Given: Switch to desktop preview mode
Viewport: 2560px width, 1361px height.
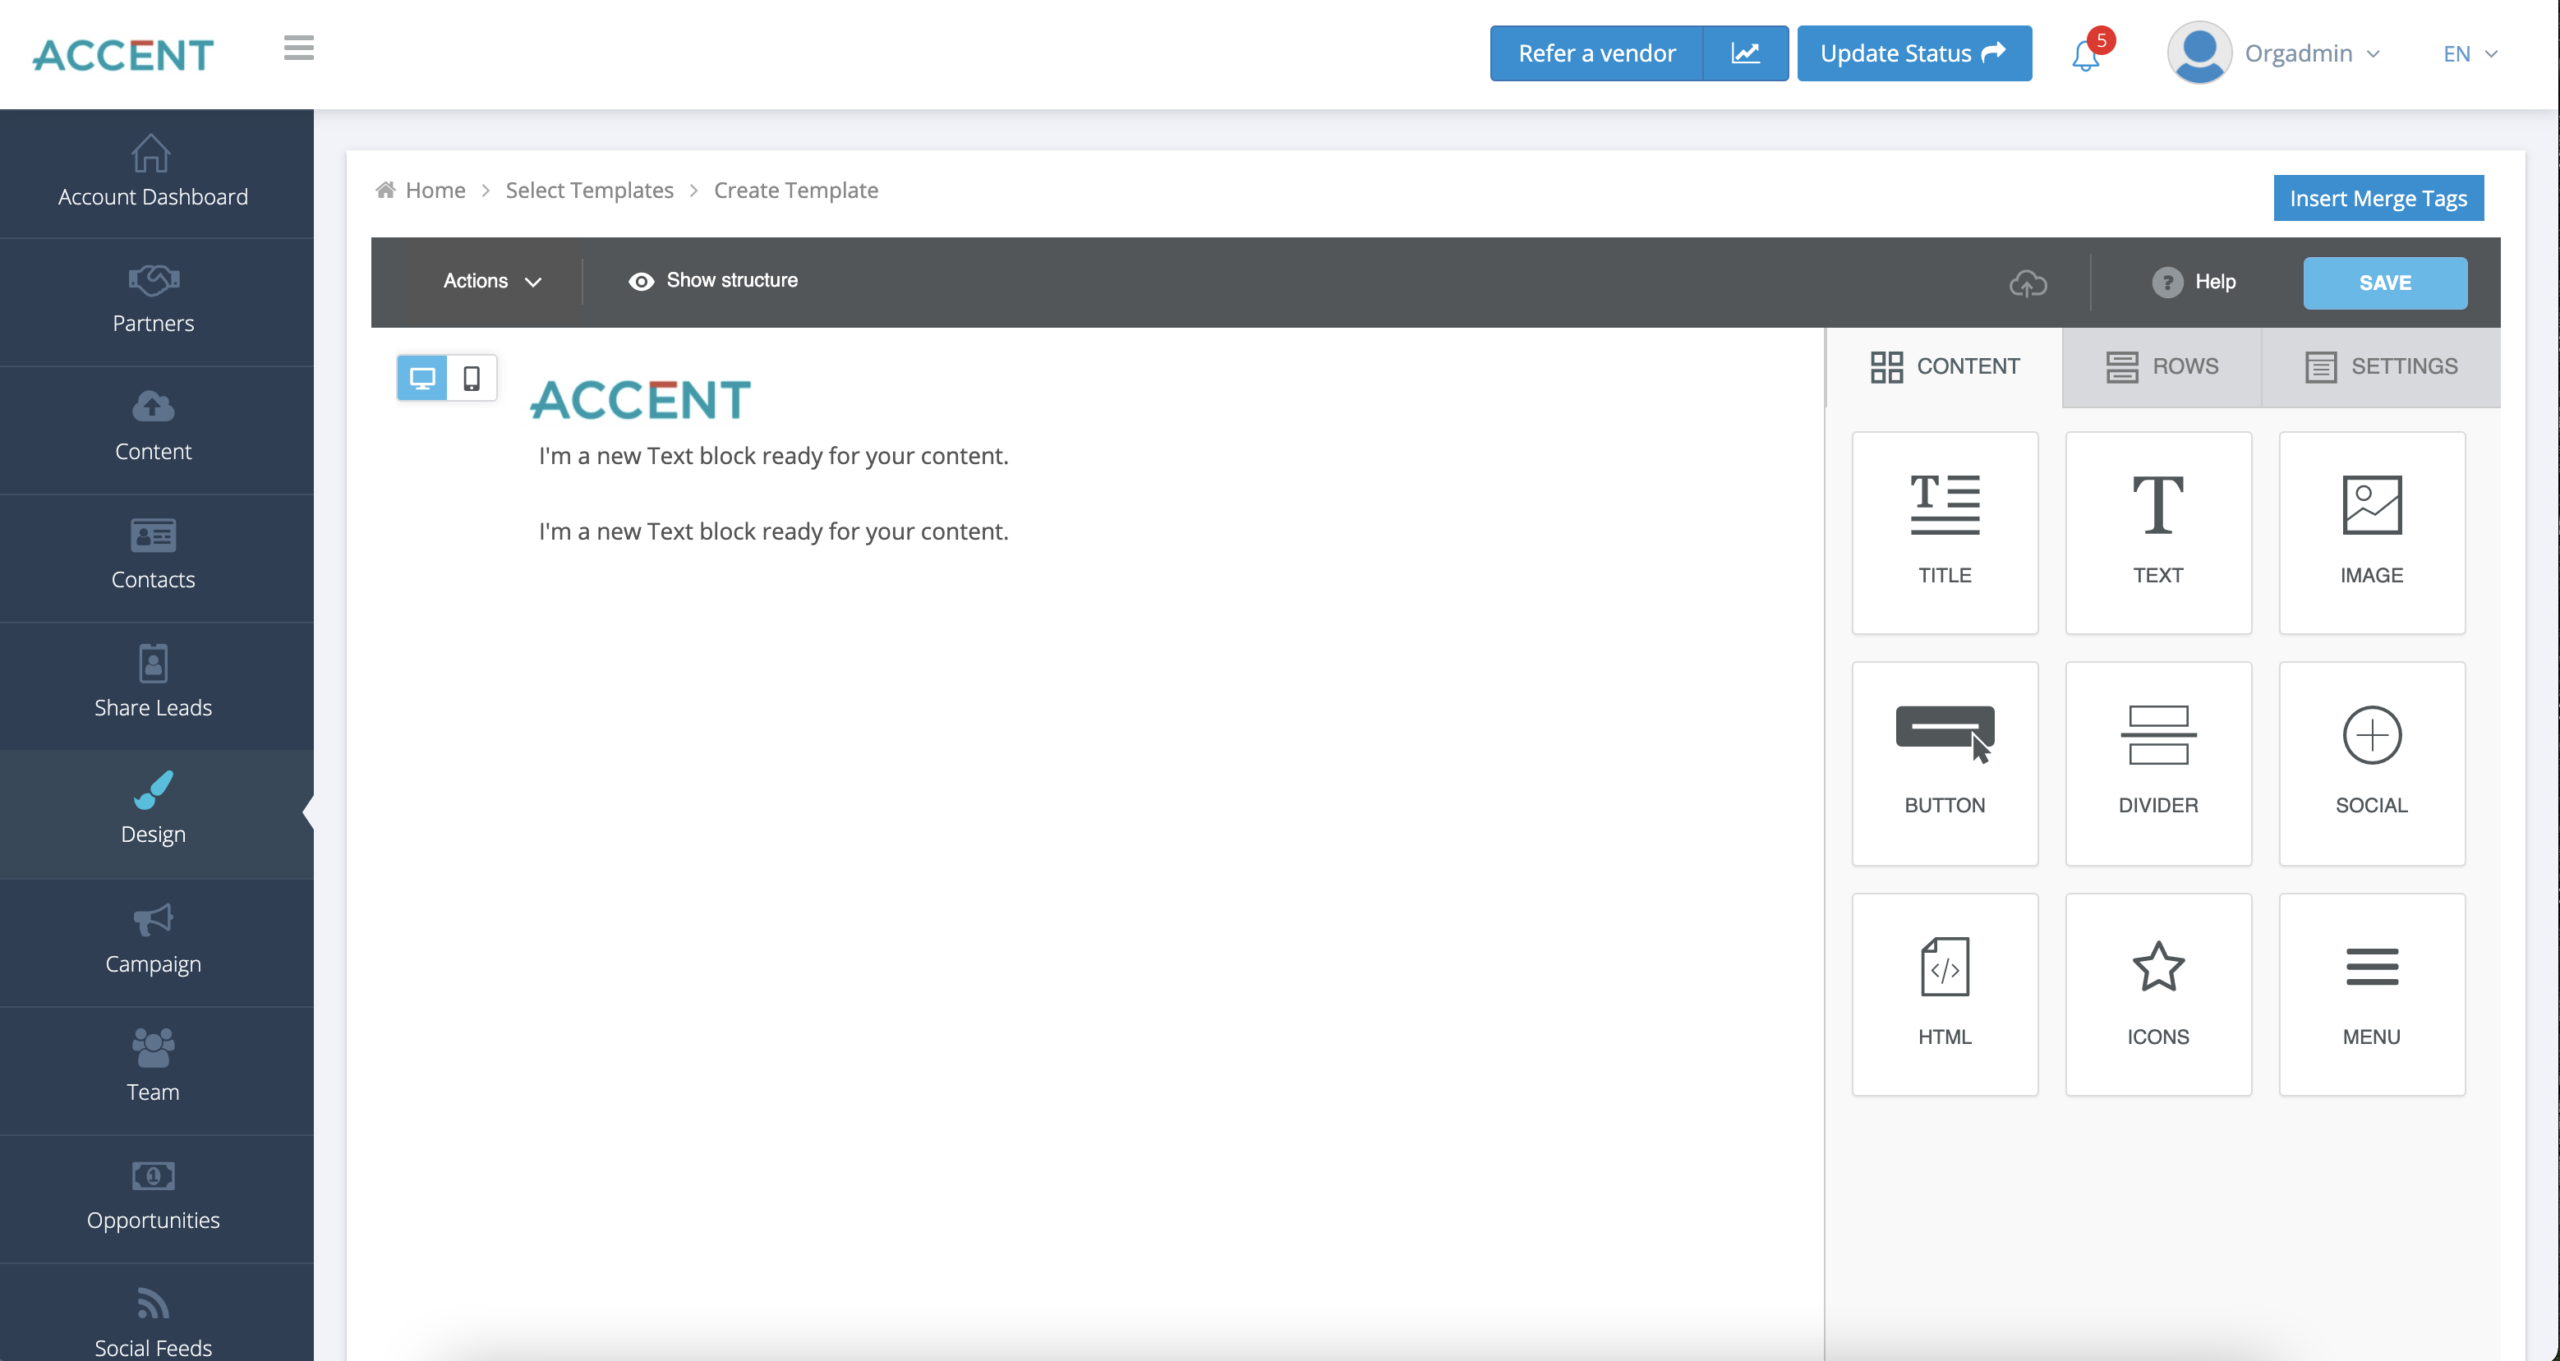Looking at the screenshot, I should click(422, 377).
